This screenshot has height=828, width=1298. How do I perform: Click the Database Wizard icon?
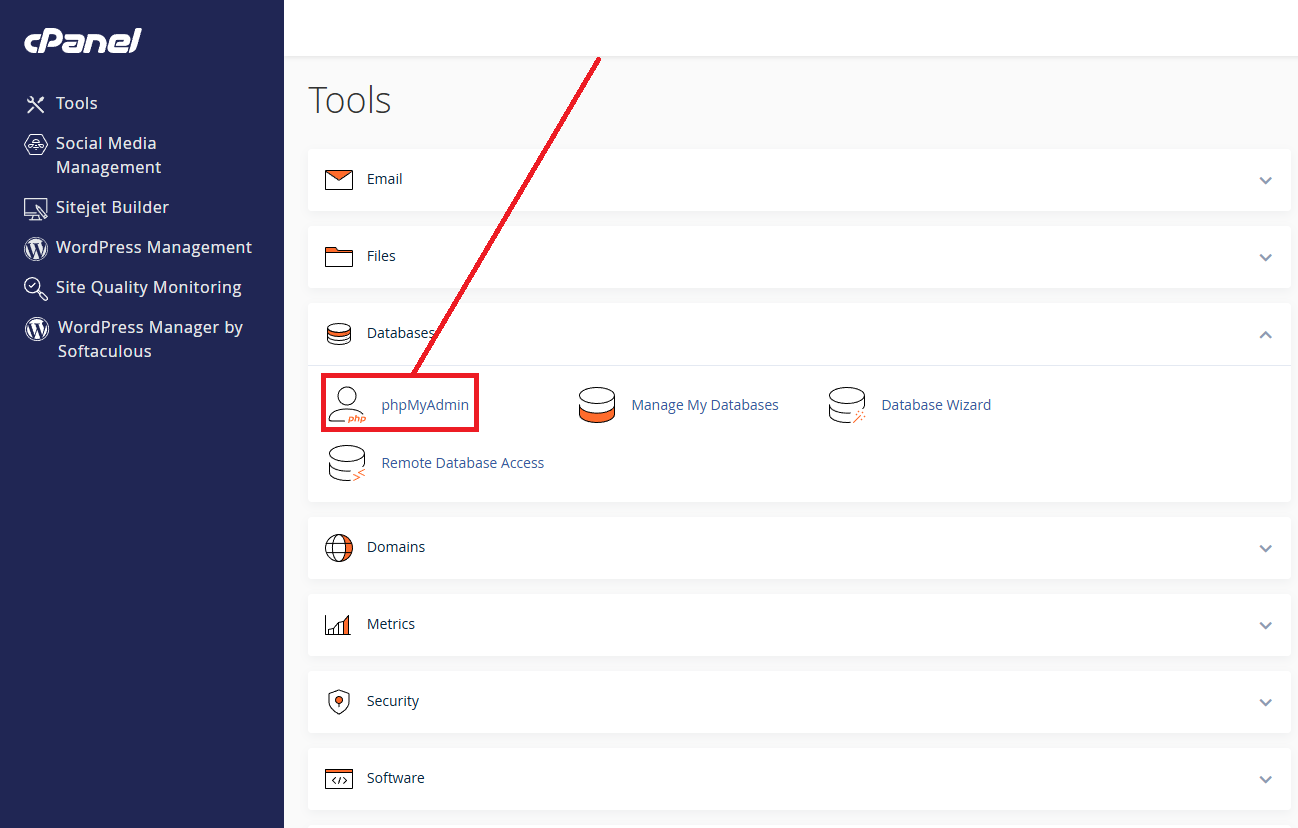coord(847,405)
